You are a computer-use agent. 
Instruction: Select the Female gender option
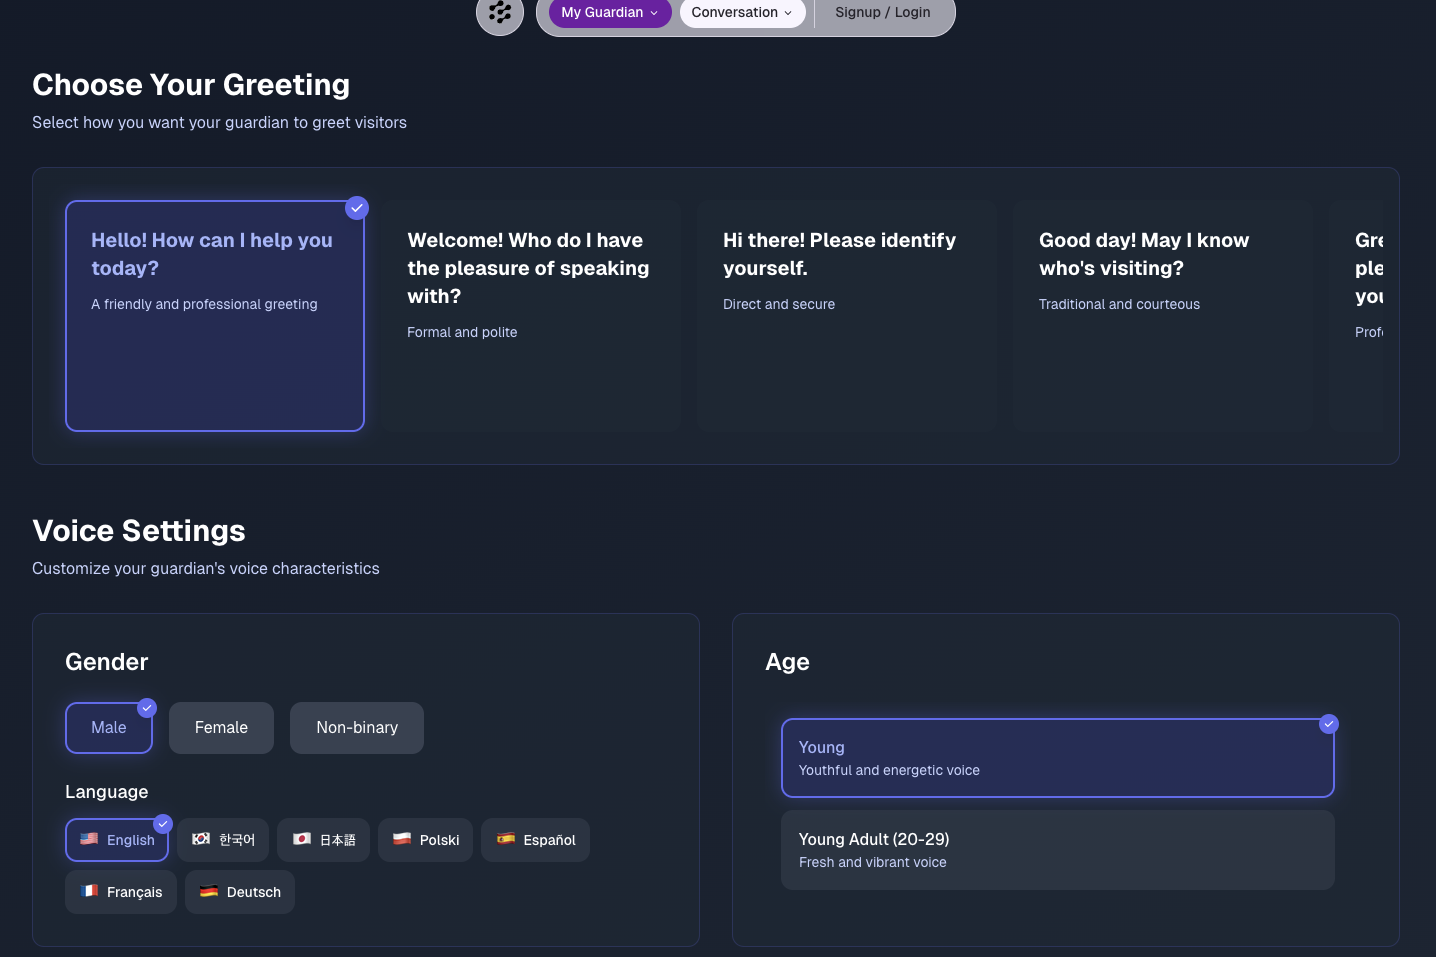click(221, 727)
